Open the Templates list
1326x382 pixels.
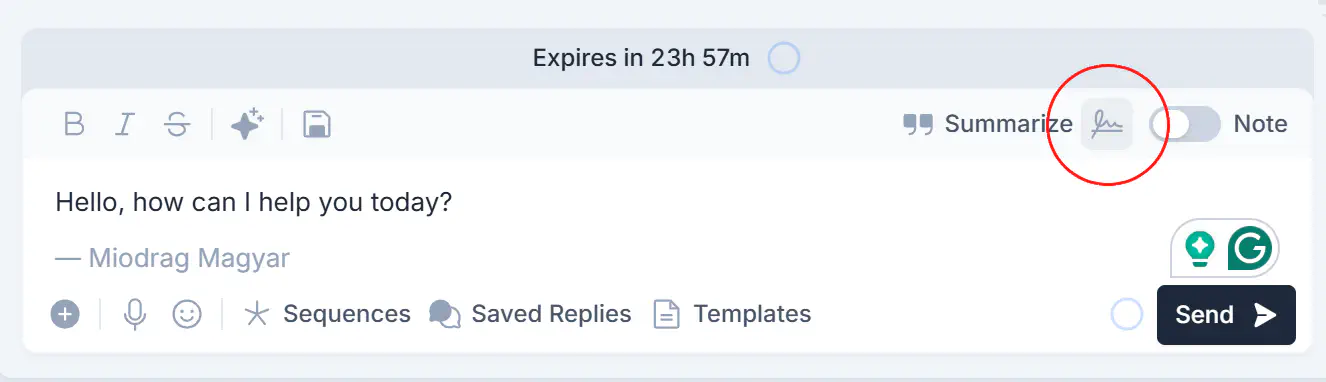pos(732,315)
